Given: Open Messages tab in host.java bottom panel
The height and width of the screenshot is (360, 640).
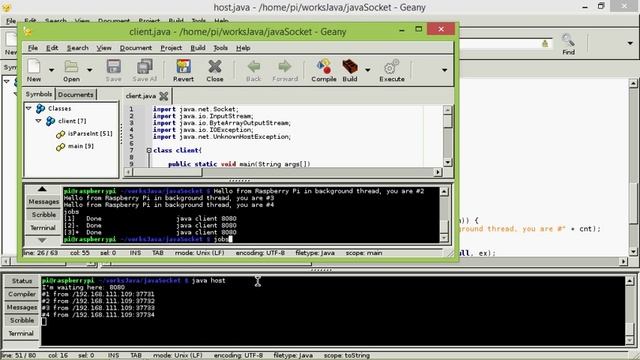Looking at the screenshot, I should click(22, 307).
